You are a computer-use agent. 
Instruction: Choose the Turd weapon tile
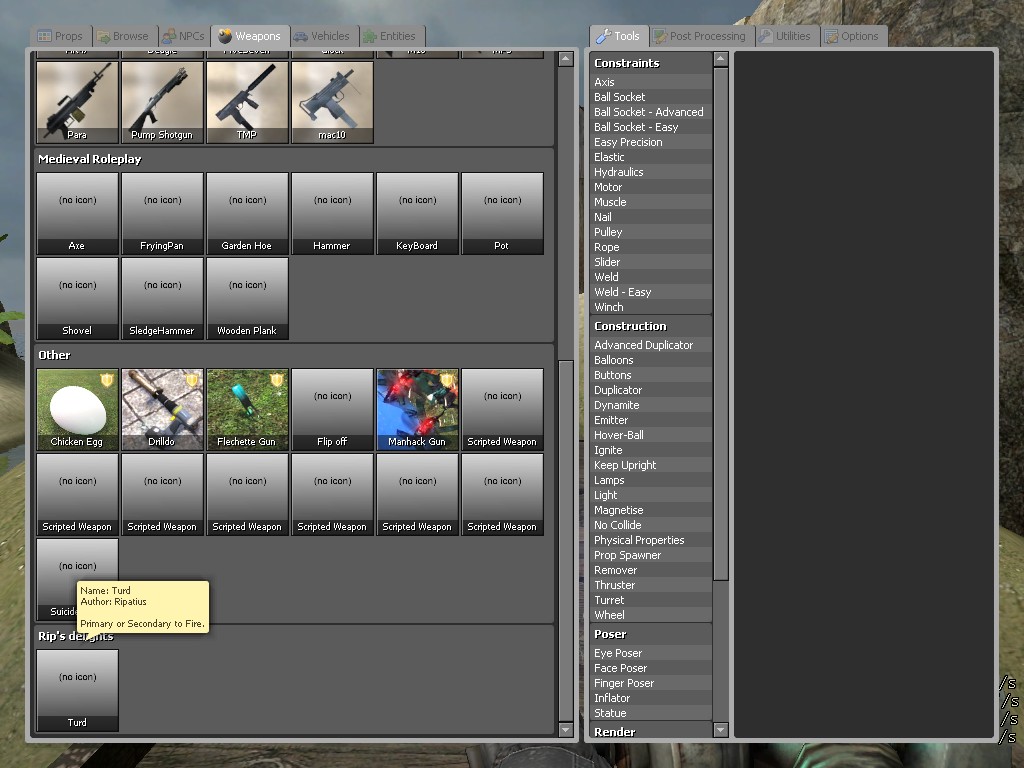point(77,690)
